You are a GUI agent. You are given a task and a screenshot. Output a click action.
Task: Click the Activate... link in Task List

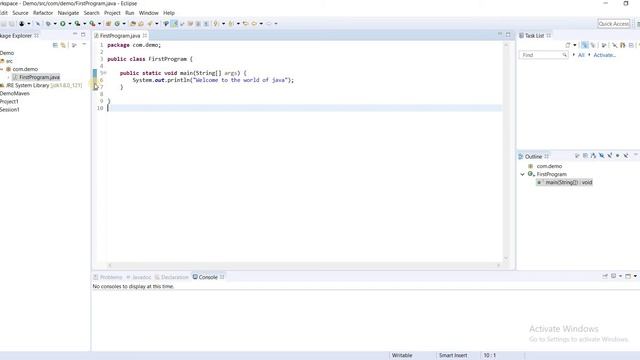(604, 55)
